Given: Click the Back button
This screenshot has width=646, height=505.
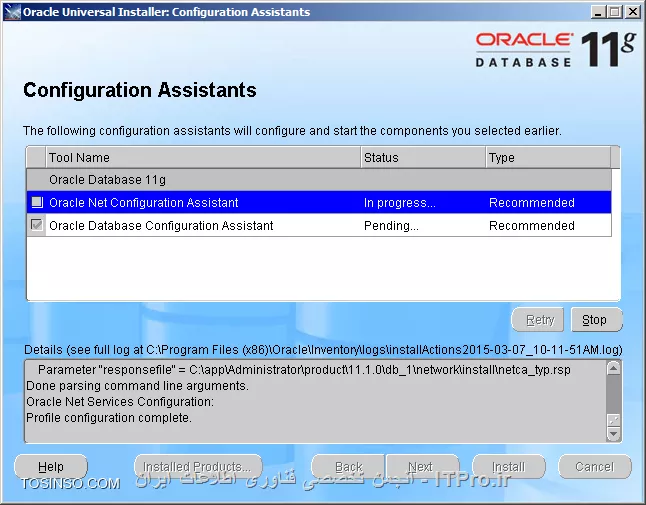Looking at the screenshot, I should [x=349, y=467].
